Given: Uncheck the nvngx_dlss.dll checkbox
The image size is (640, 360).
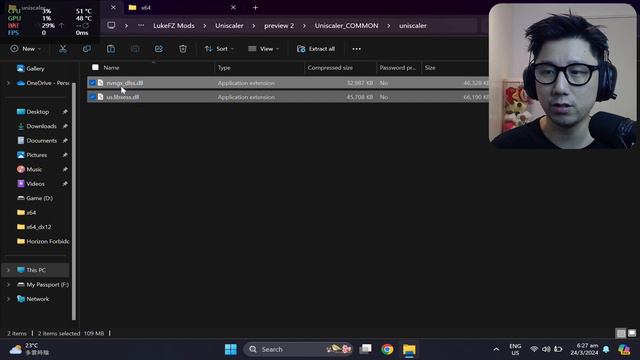Looking at the screenshot, I should tap(92, 83).
